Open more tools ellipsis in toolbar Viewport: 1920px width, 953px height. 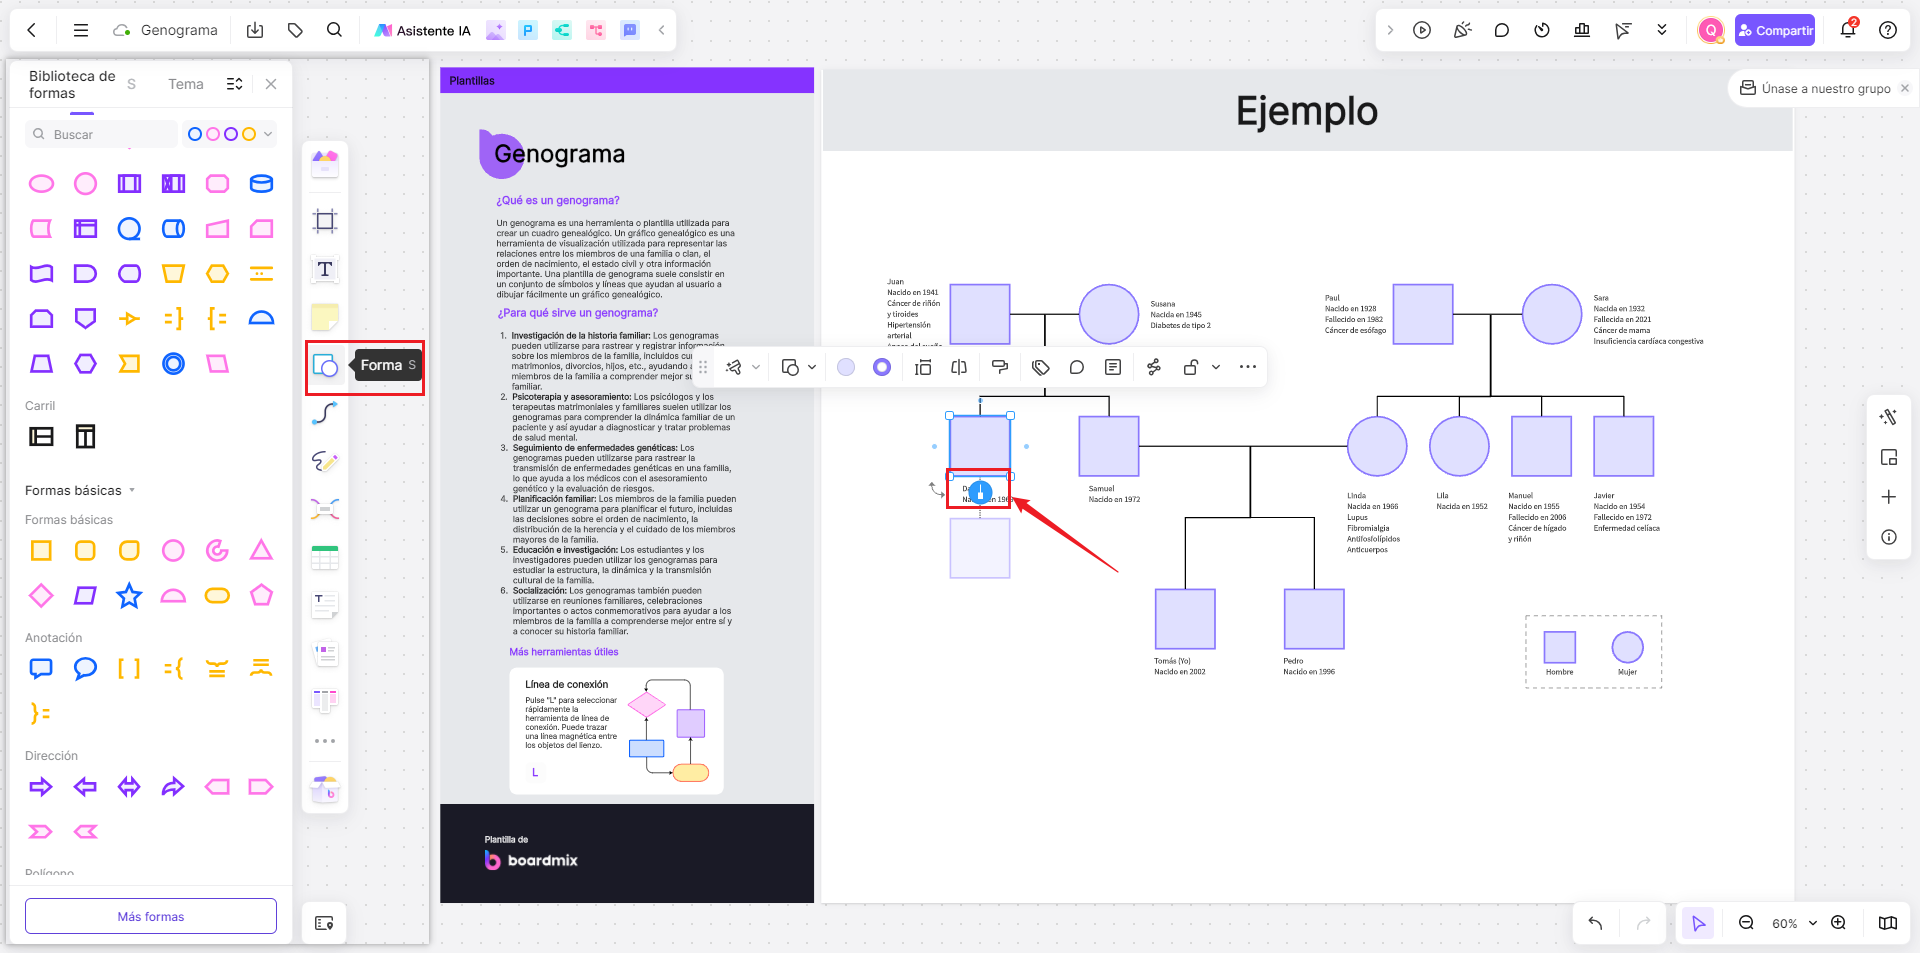(325, 741)
